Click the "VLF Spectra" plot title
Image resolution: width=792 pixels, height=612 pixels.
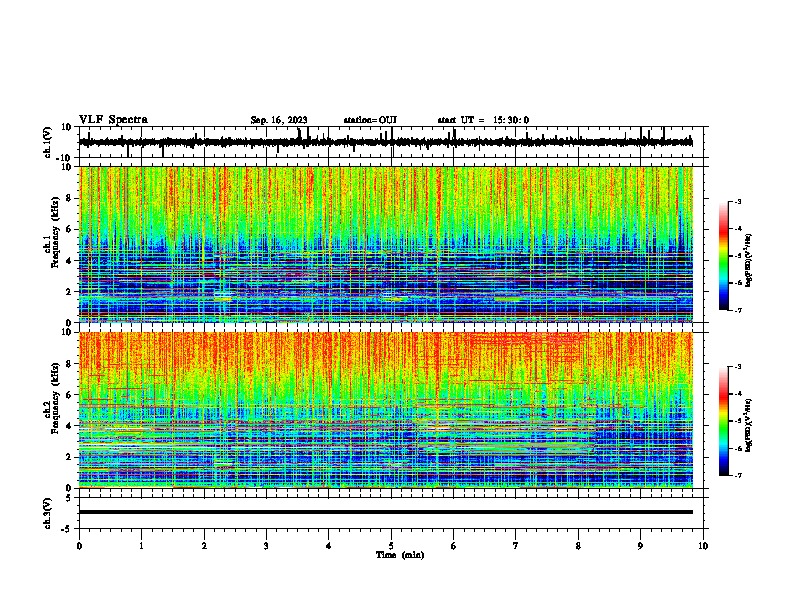tap(113, 120)
